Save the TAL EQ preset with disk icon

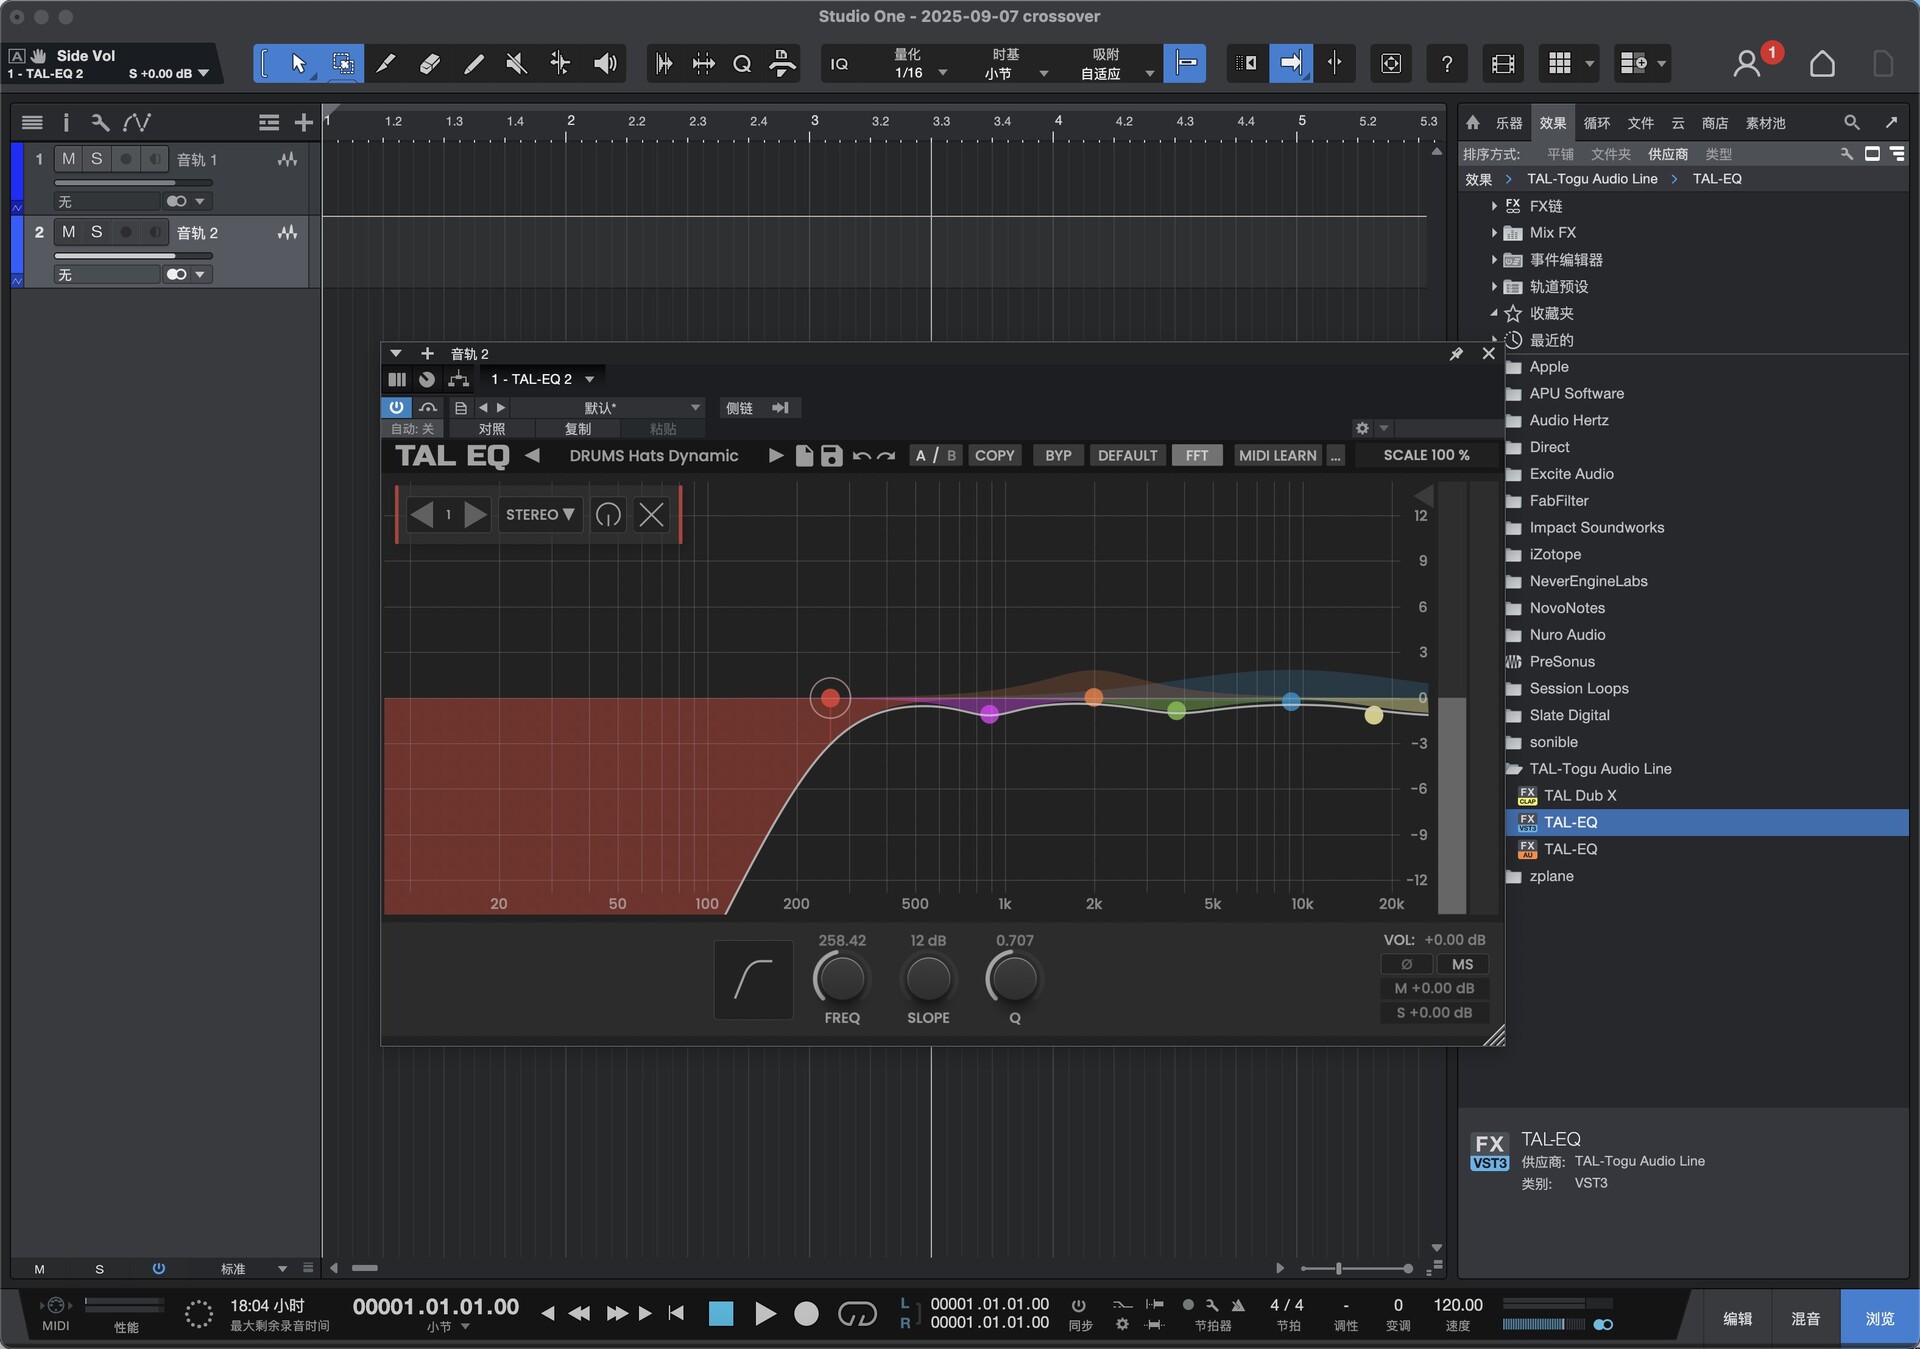[x=831, y=455]
